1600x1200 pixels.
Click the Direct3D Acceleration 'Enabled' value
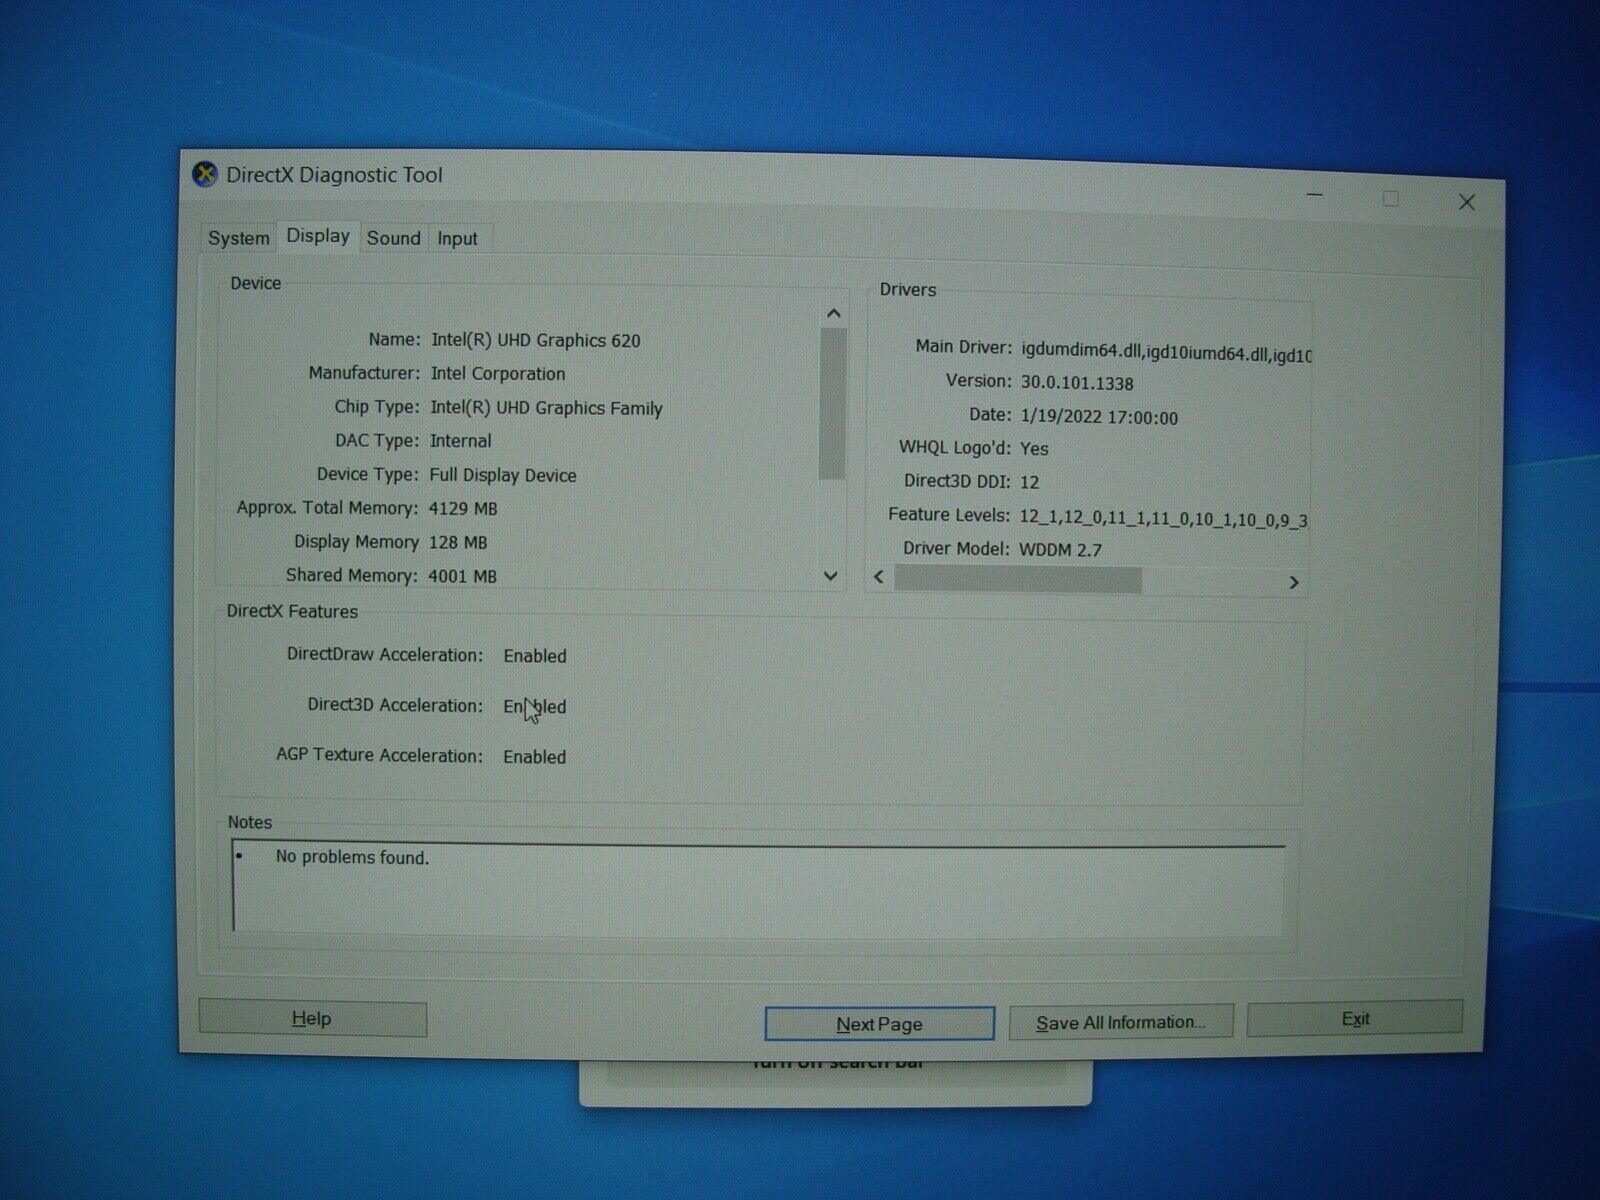[x=534, y=707]
